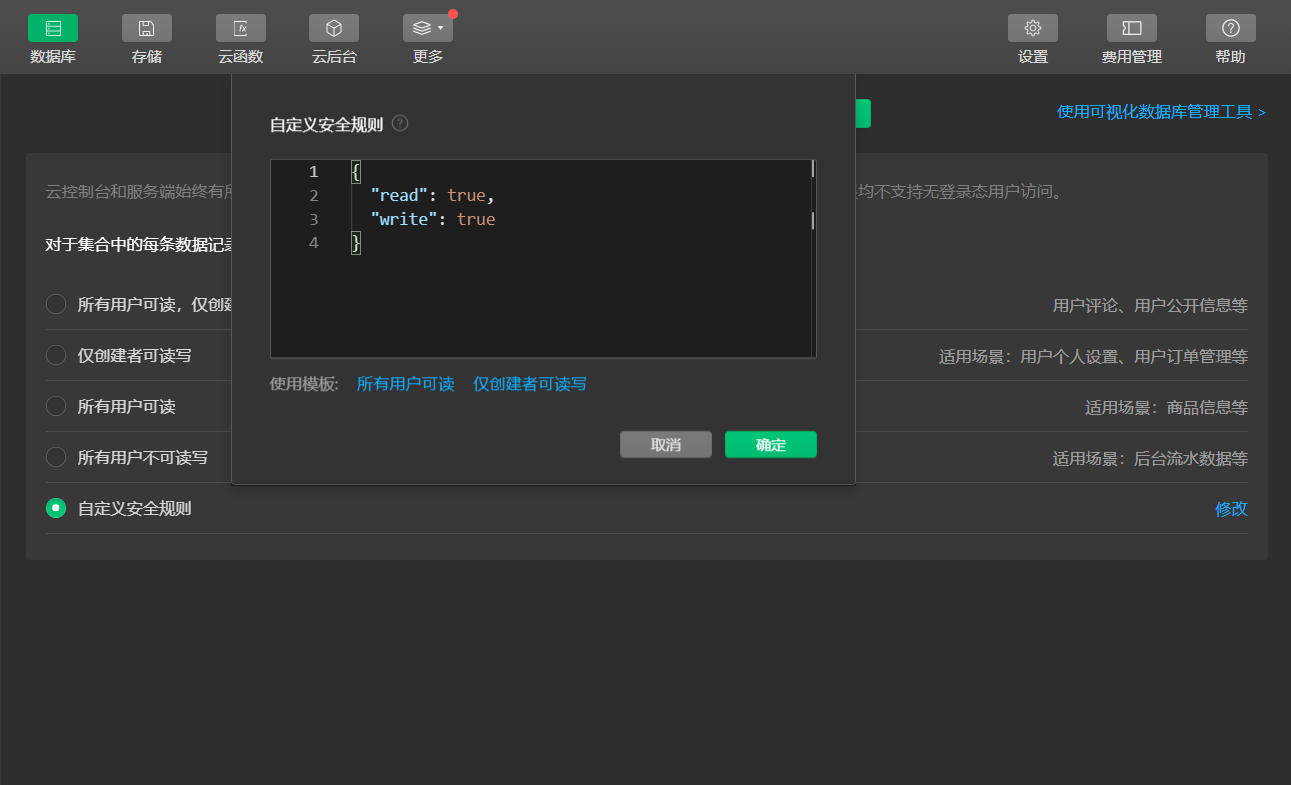Image resolution: width=1291 pixels, height=785 pixels.
Task: Click the 使用模板: label
Action: pos(304,384)
